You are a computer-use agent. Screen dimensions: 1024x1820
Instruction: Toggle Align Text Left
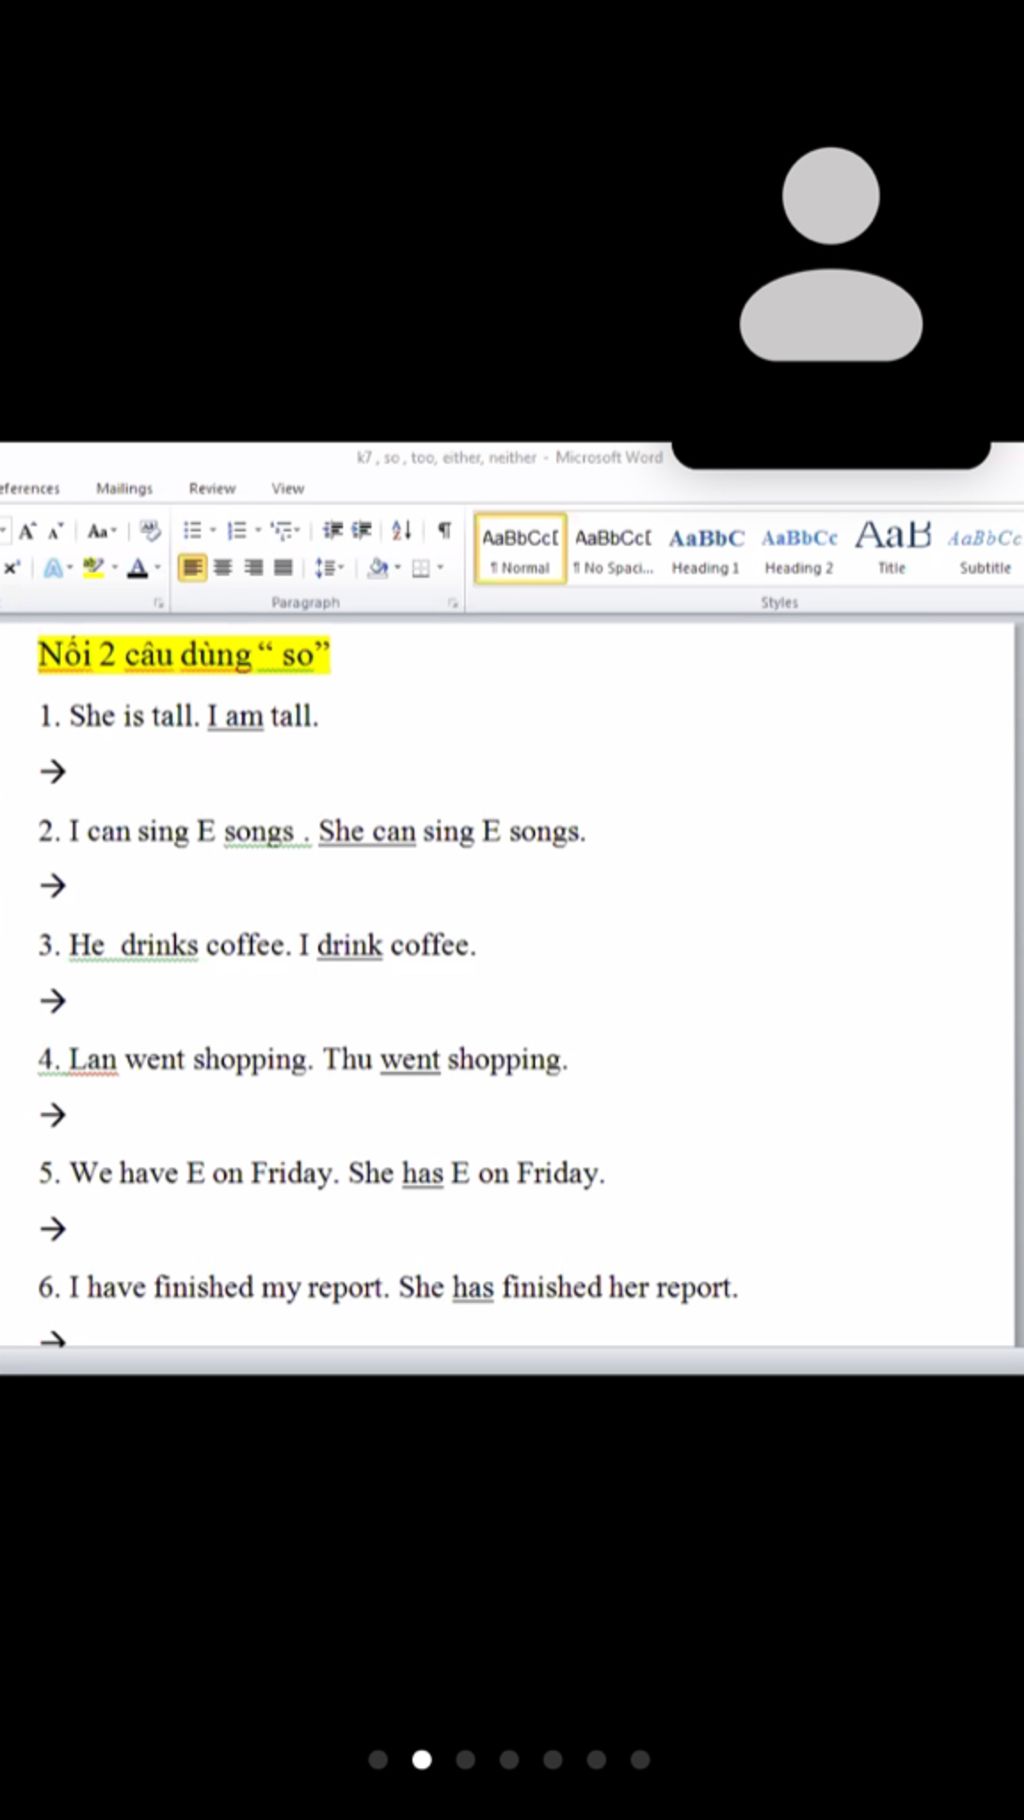[193, 568]
